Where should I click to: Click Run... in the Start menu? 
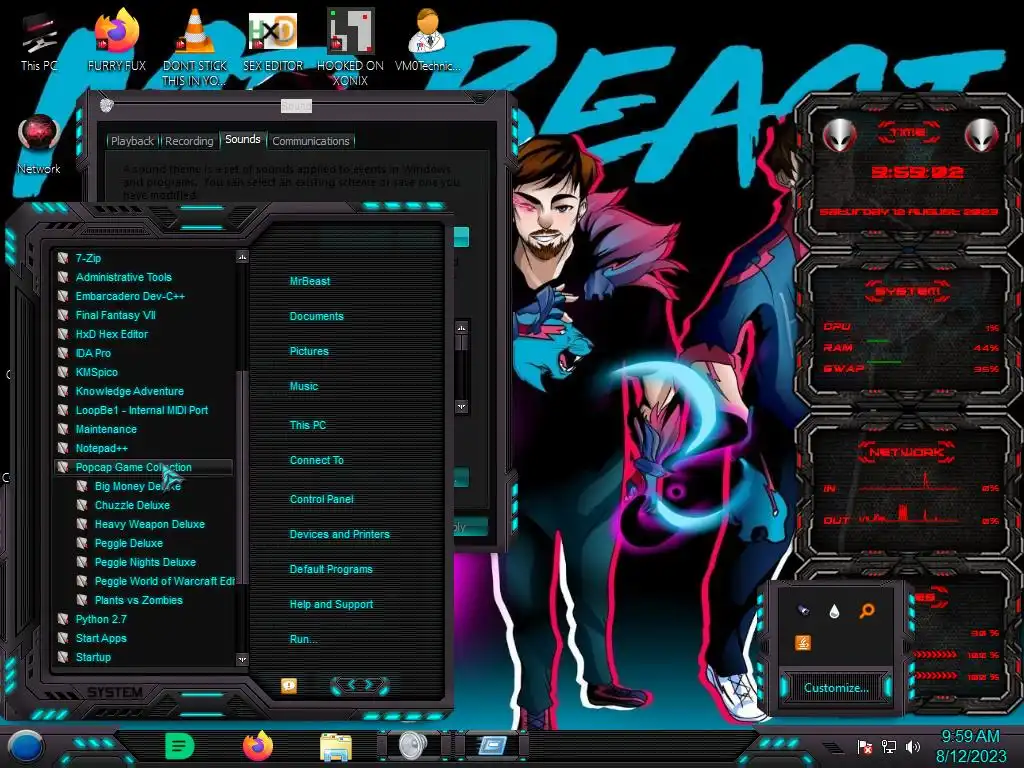(x=304, y=639)
